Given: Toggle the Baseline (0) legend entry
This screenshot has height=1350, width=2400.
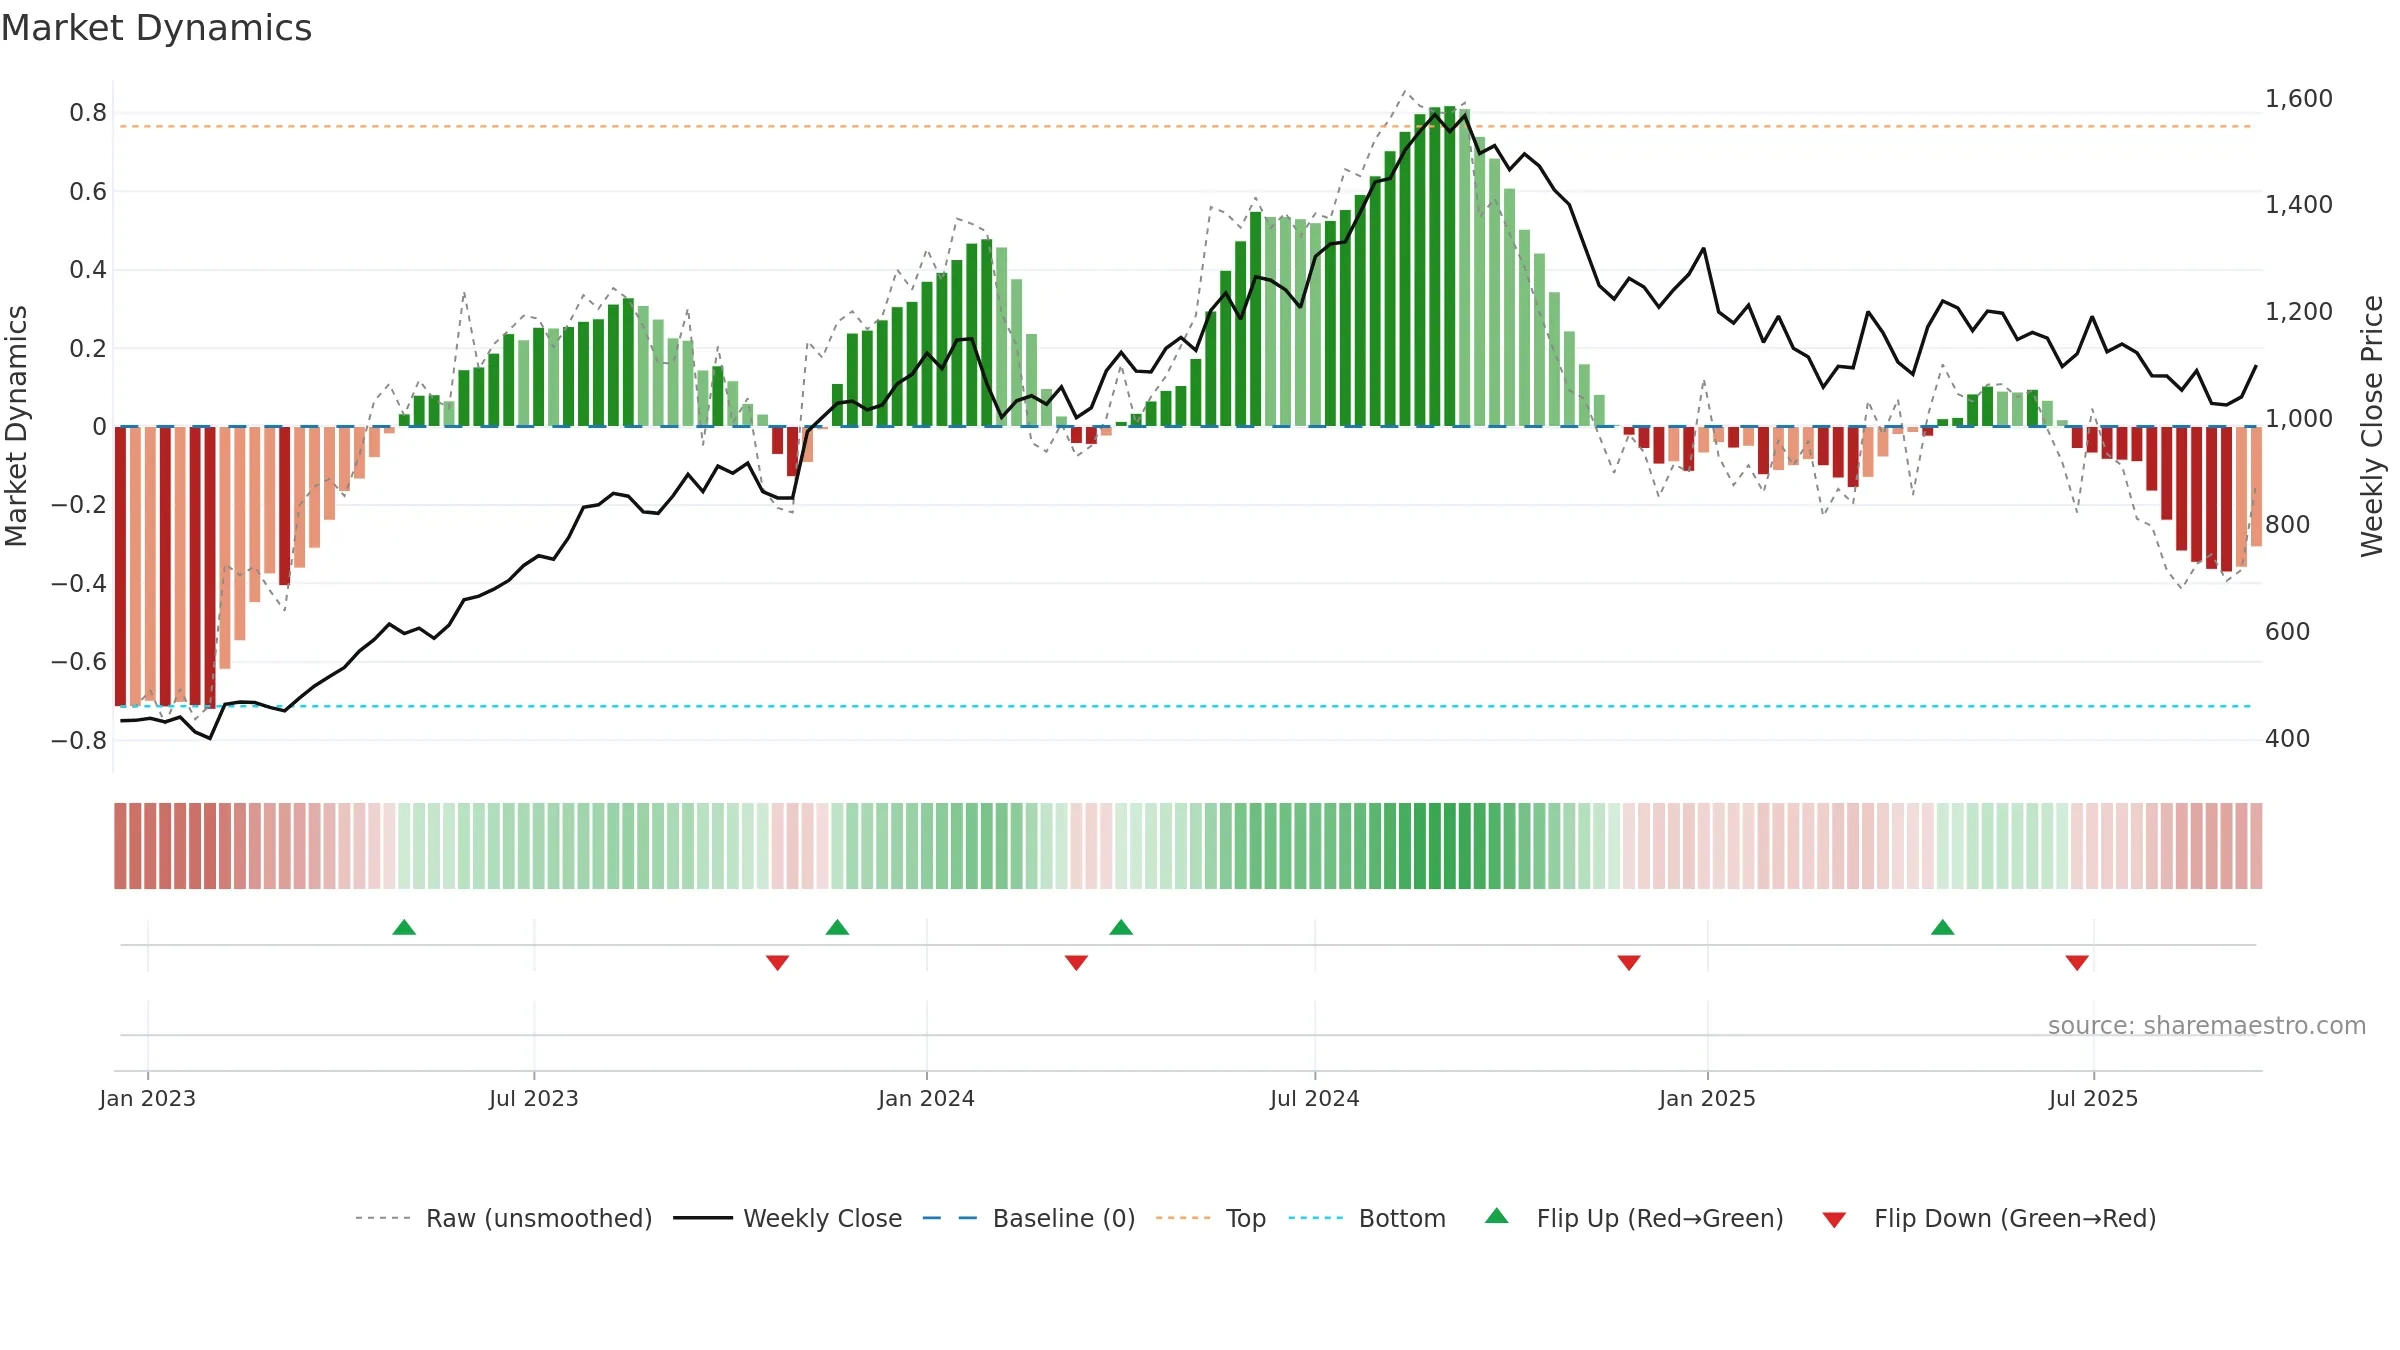Looking at the screenshot, I should 1028,1218.
